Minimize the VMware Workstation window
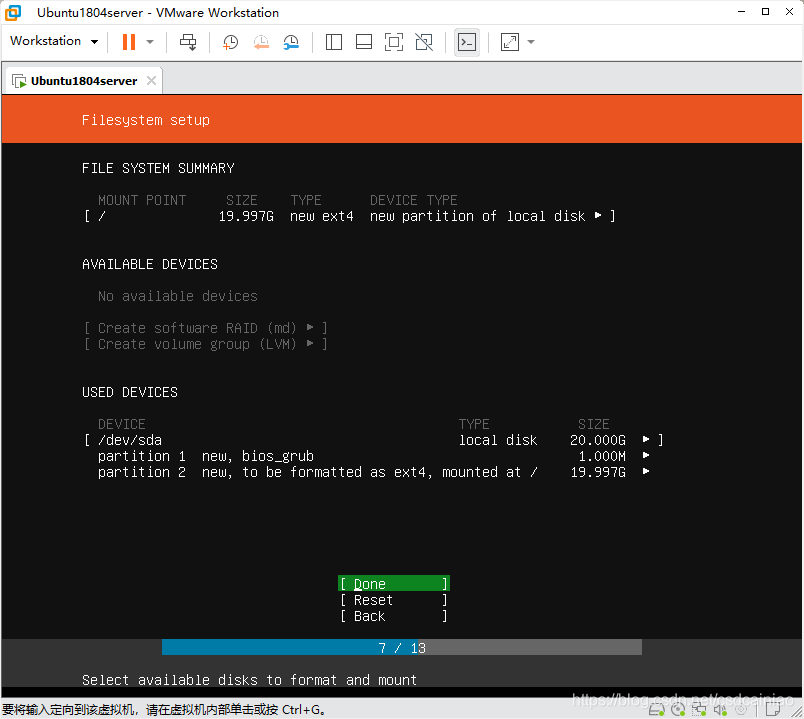The image size is (804, 719). point(741,12)
